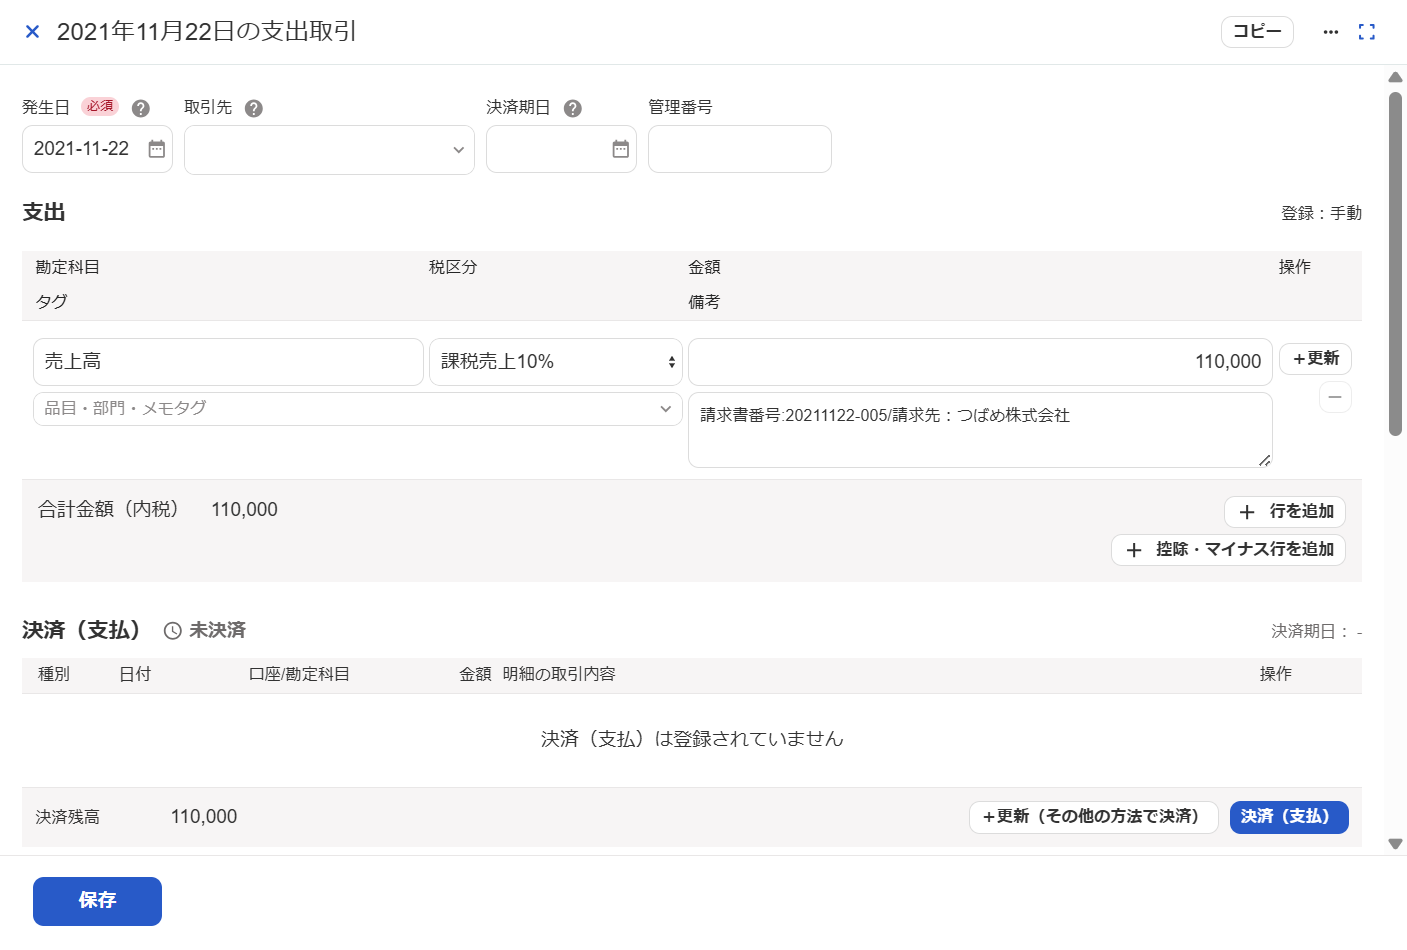Click the vertical scrollbar thumb

tap(1396, 264)
